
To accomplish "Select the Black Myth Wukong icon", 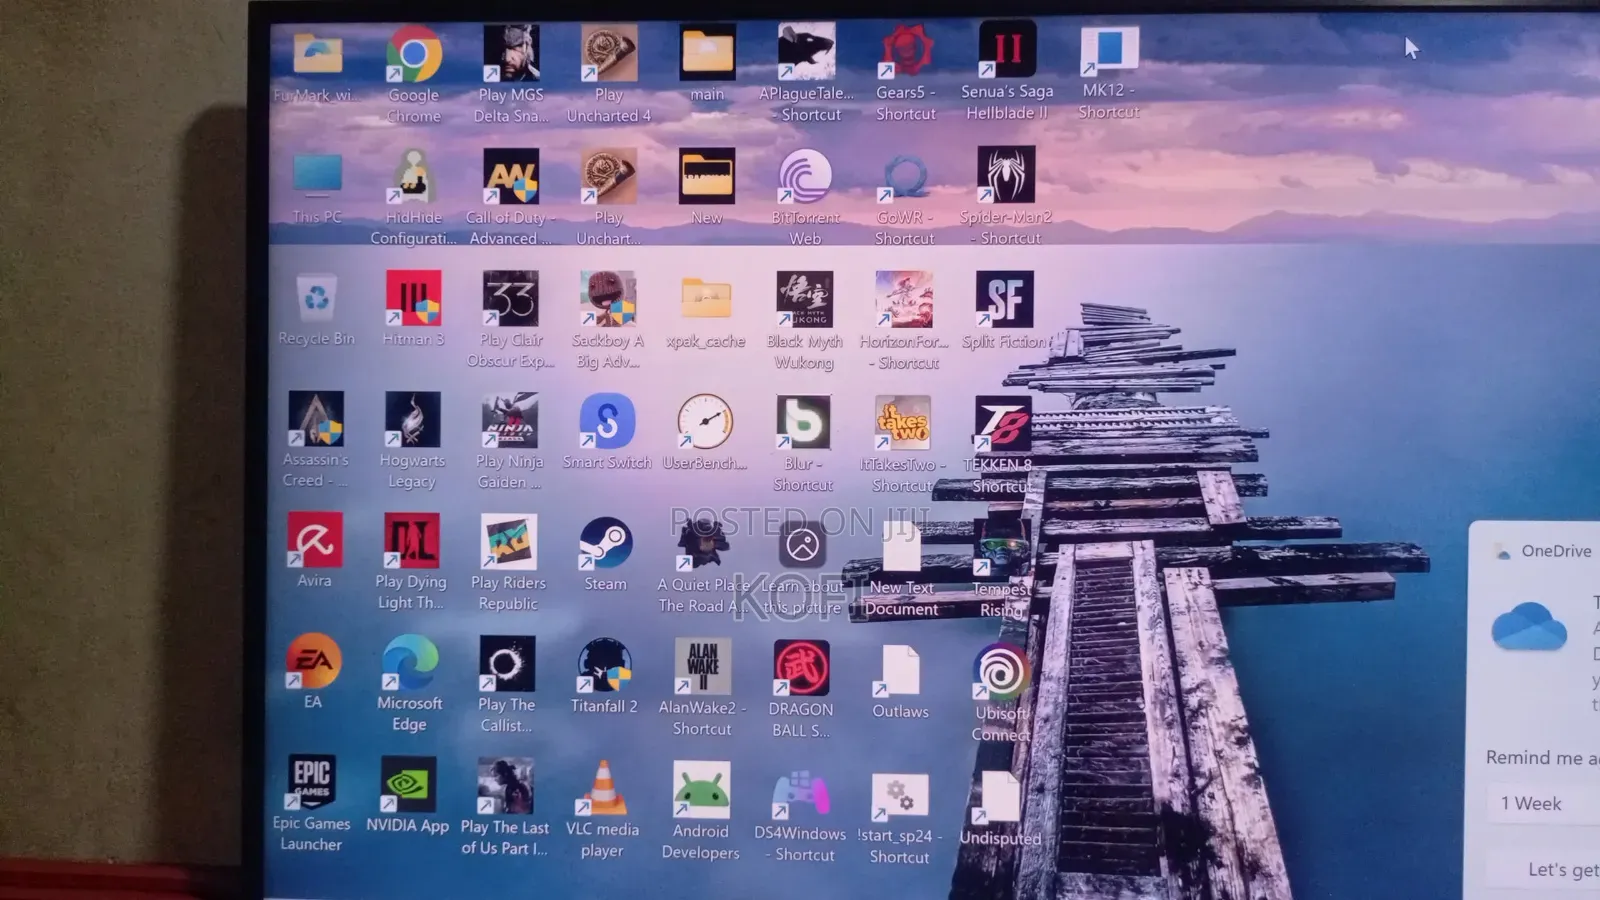I will 804,299.
